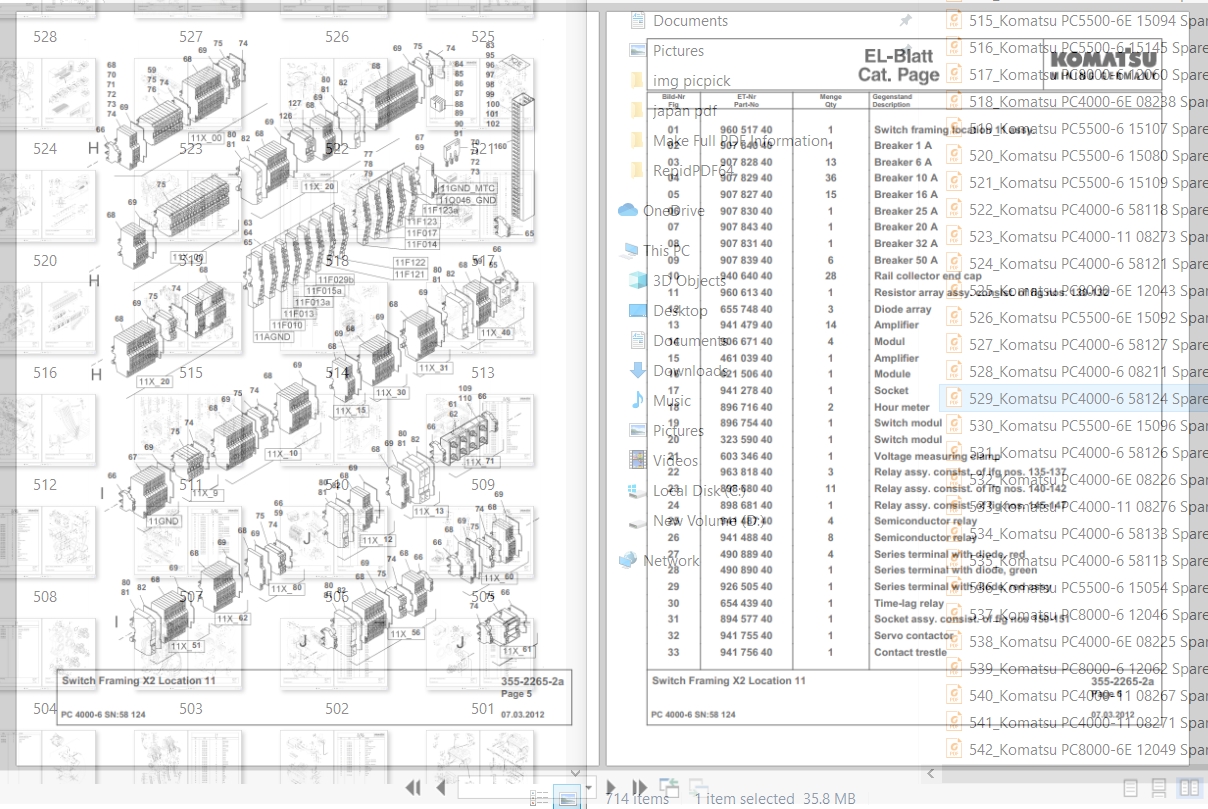Click the Network icon in navigation pane
The height and width of the screenshot is (809, 1208).
[x=628, y=560]
